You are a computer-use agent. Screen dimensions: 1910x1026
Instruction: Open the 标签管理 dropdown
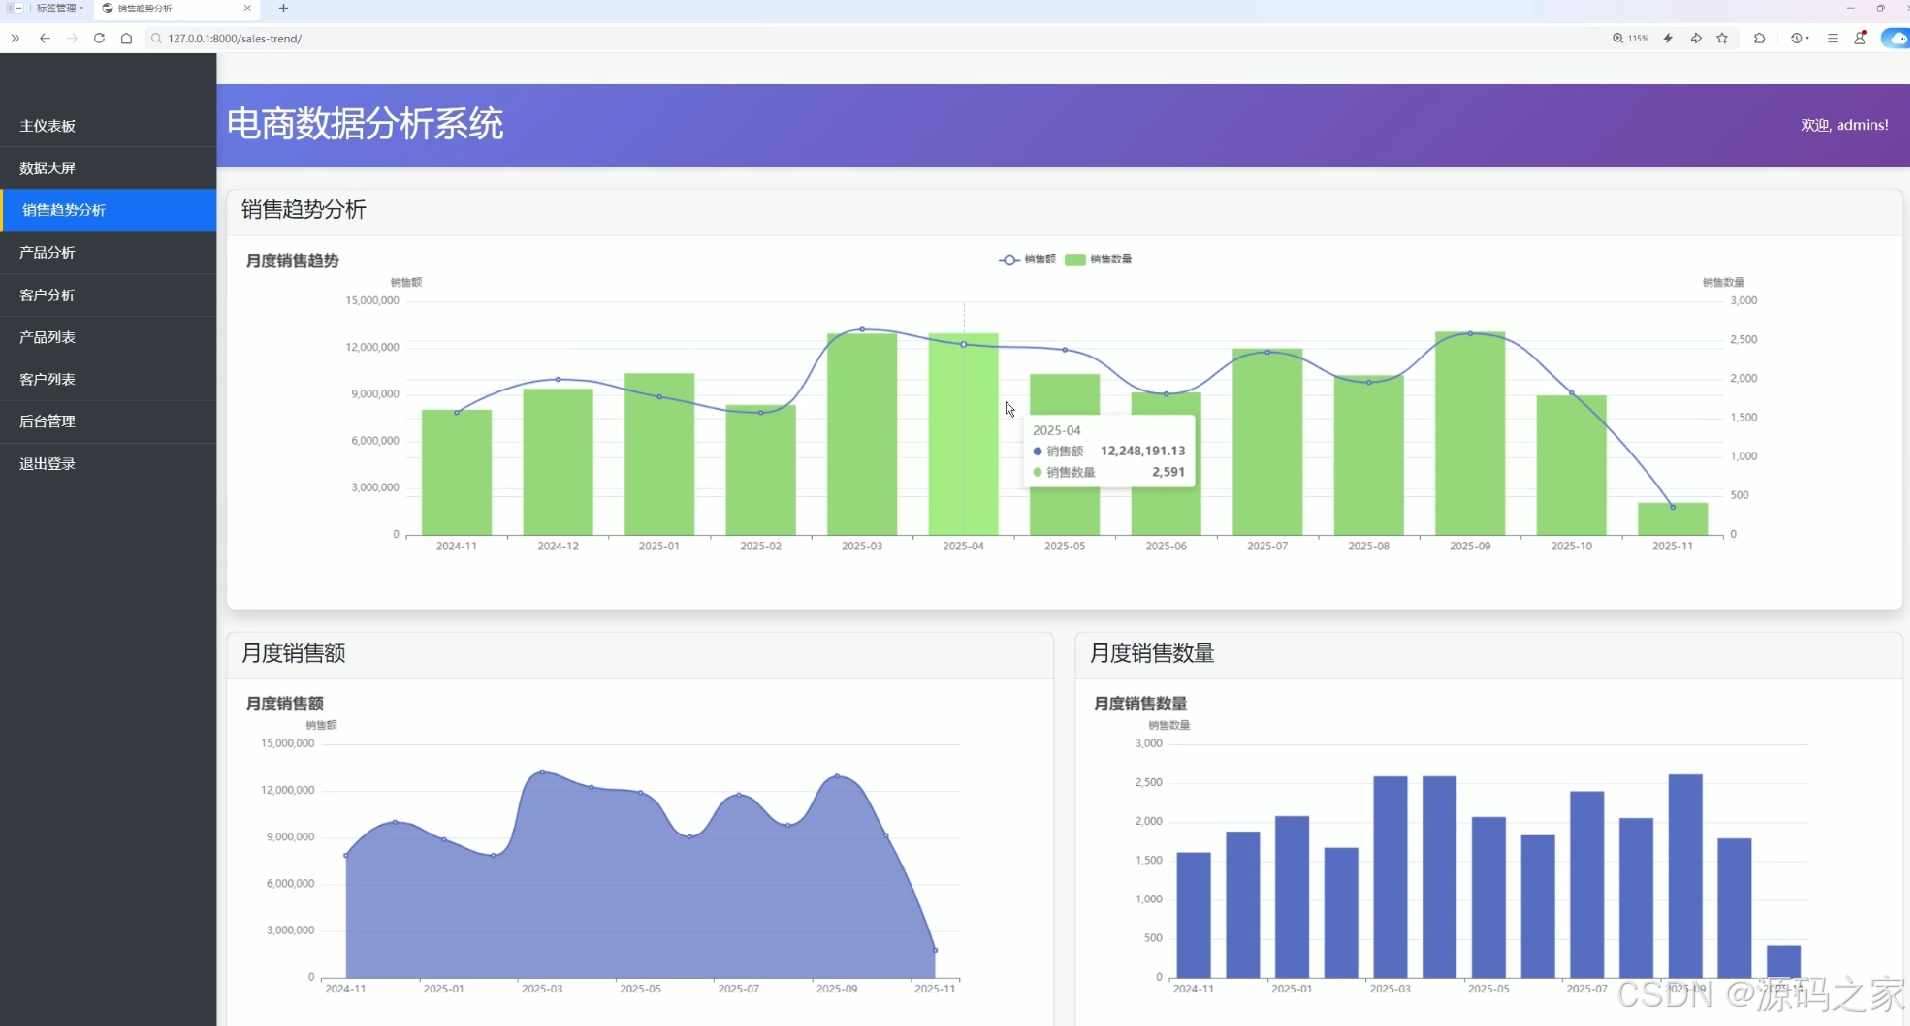pyautogui.click(x=60, y=8)
